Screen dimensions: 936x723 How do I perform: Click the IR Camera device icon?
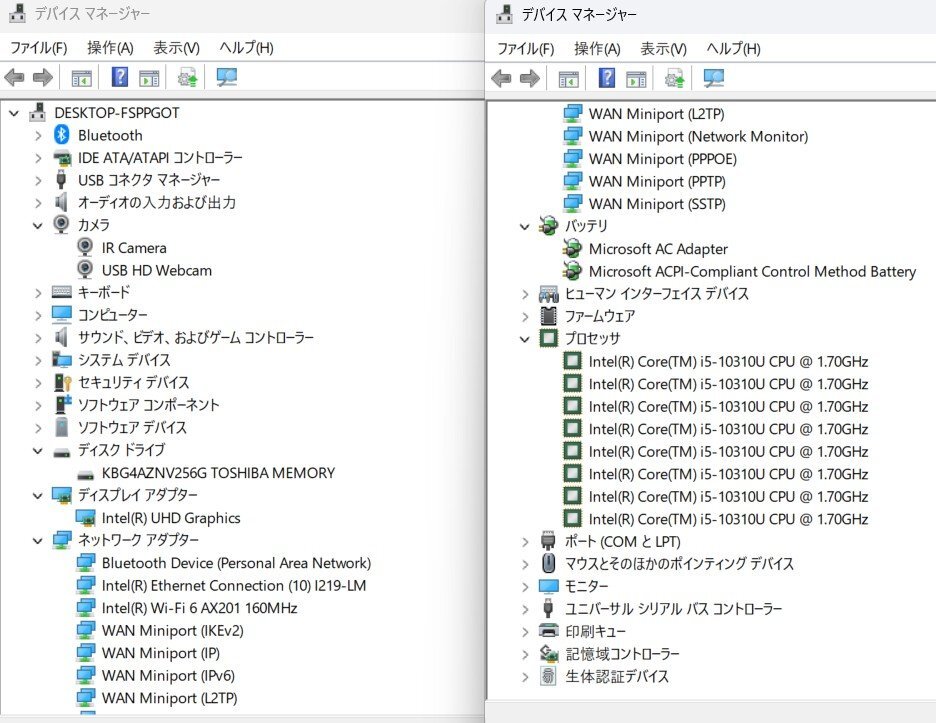point(85,247)
